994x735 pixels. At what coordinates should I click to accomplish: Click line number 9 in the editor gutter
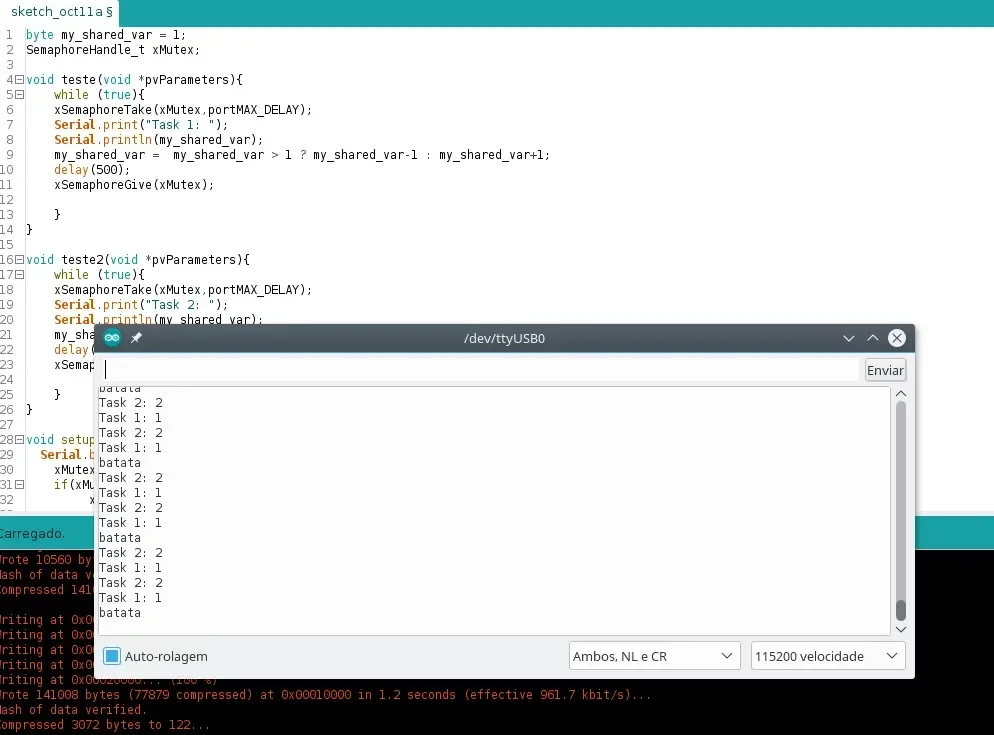[x=10, y=155]
